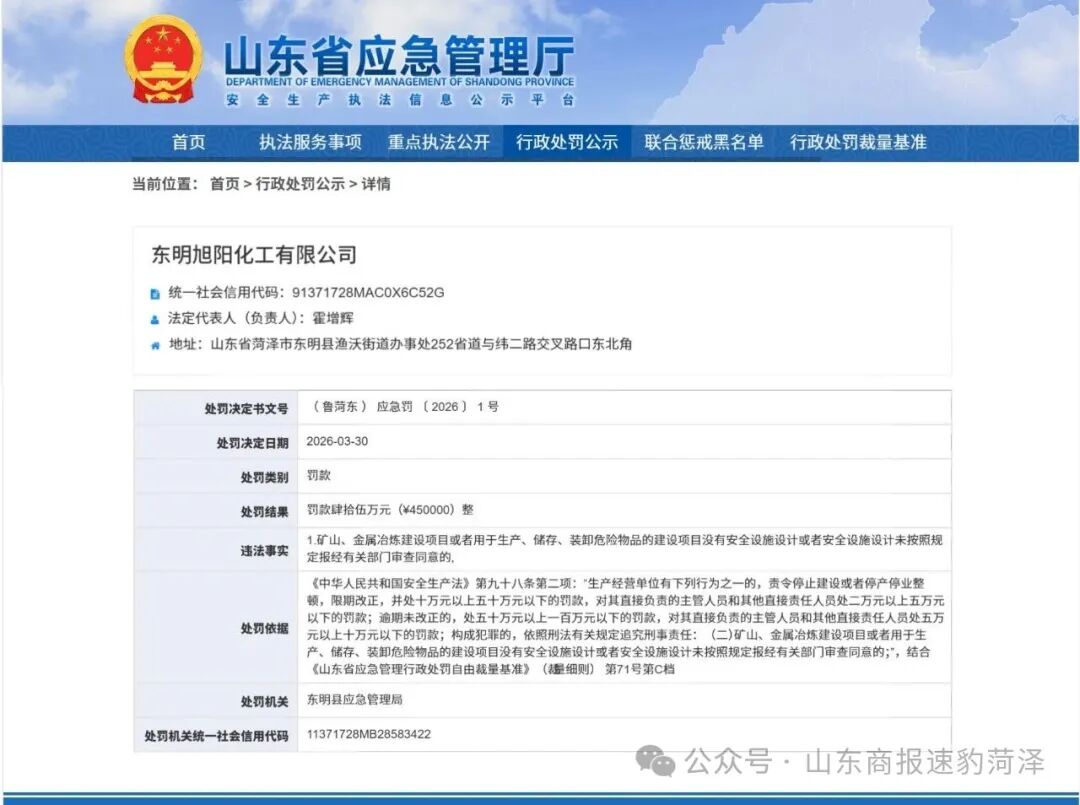Click the penalty category value 罚款
The image size is (1080, 805).
point(319,476)
